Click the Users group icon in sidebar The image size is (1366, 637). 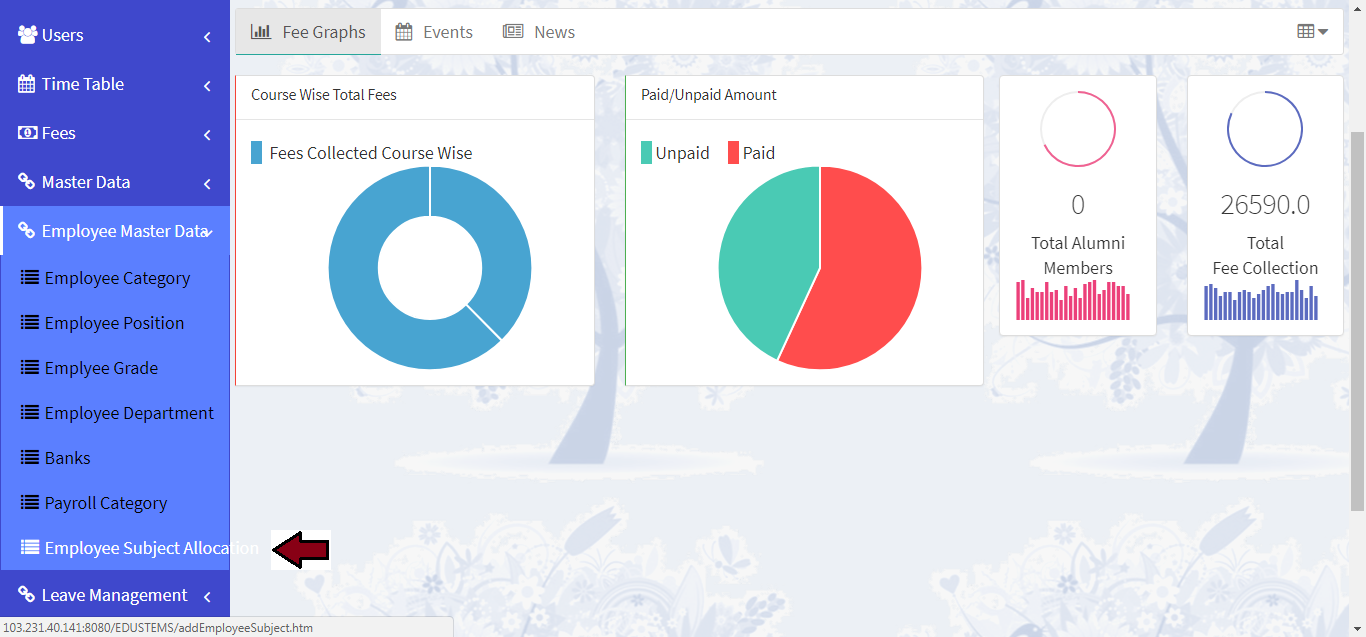click(x=27, y=35)
